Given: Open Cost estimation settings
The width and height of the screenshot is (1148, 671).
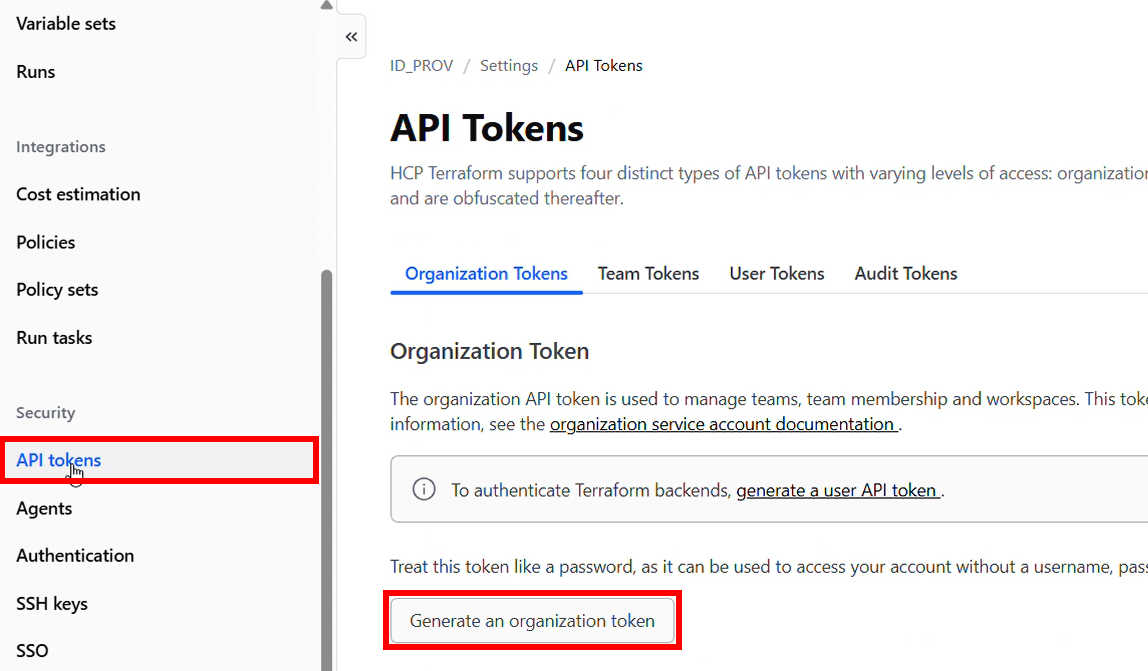Looking at the screenshot, I should [78, 194].
